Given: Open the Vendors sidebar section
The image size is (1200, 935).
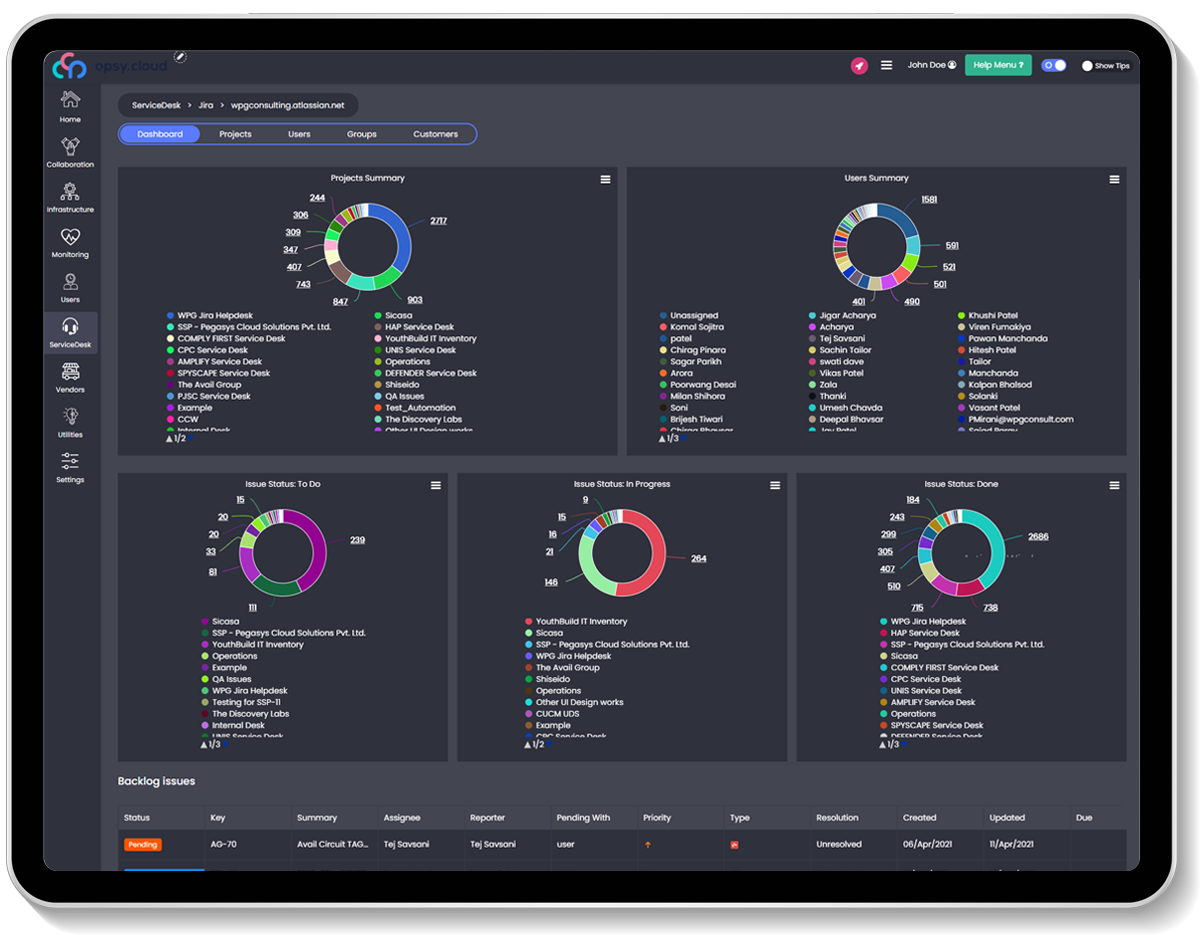Looking at the screenshot, I should point(70,377).
